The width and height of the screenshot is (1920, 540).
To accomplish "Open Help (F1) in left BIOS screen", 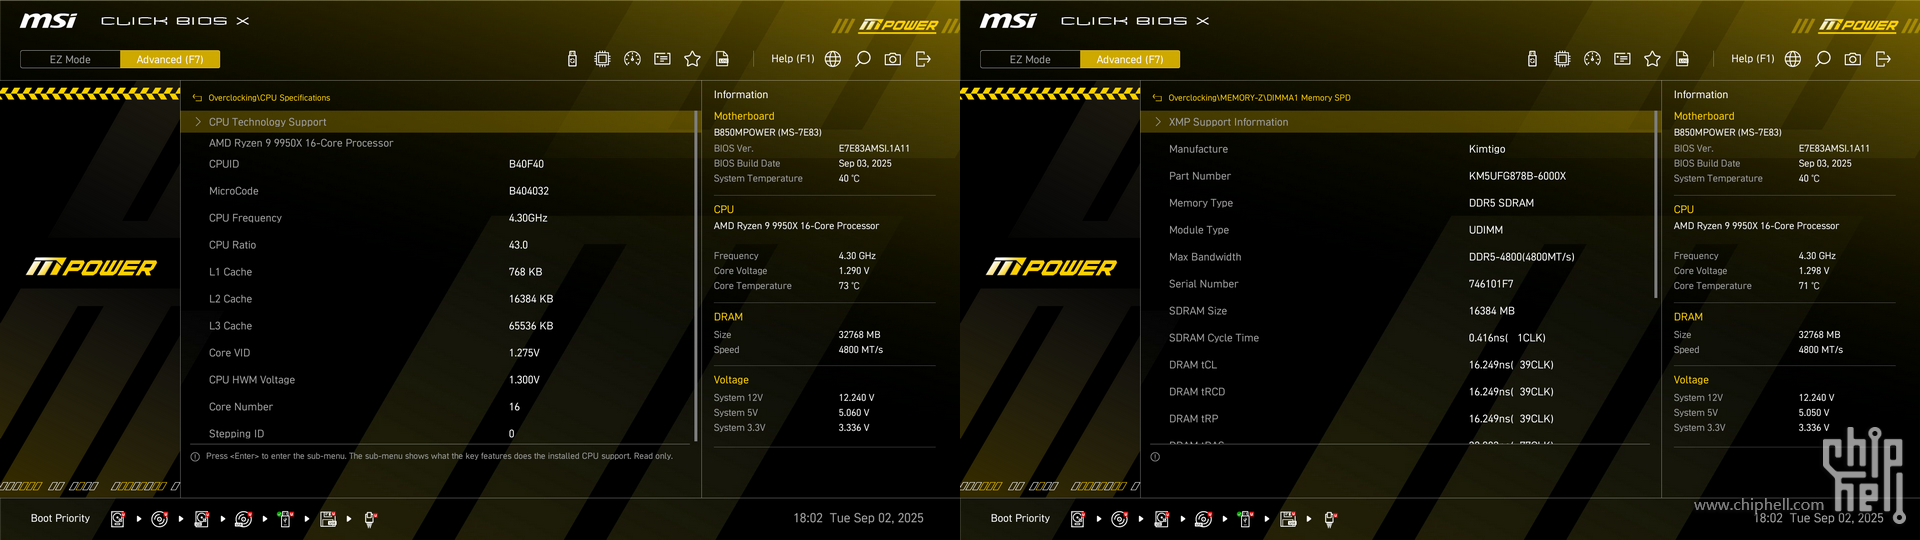I will [792, 59].
